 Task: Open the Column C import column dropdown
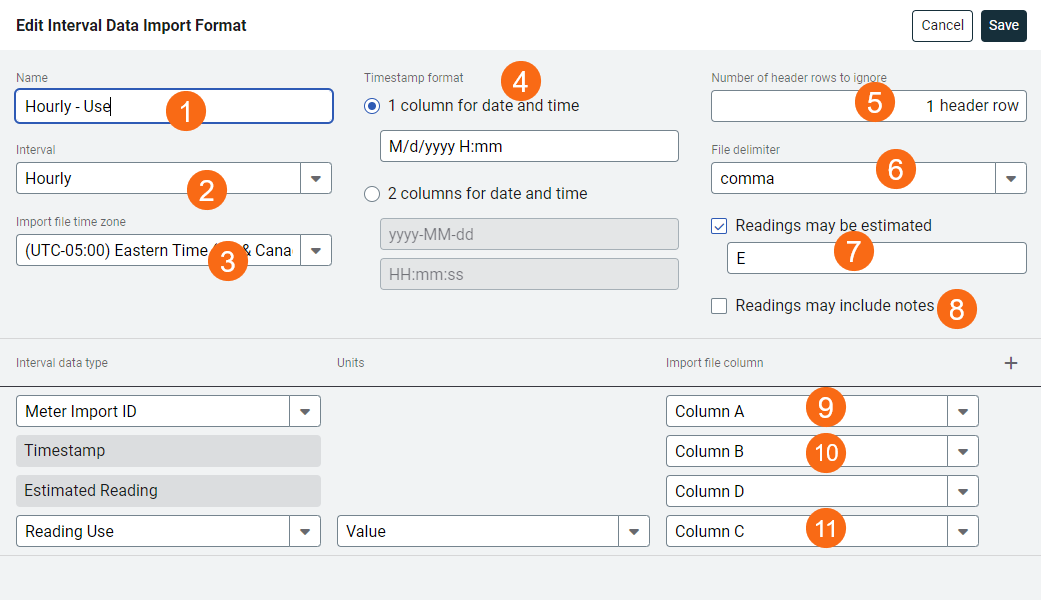click(963, 532)
